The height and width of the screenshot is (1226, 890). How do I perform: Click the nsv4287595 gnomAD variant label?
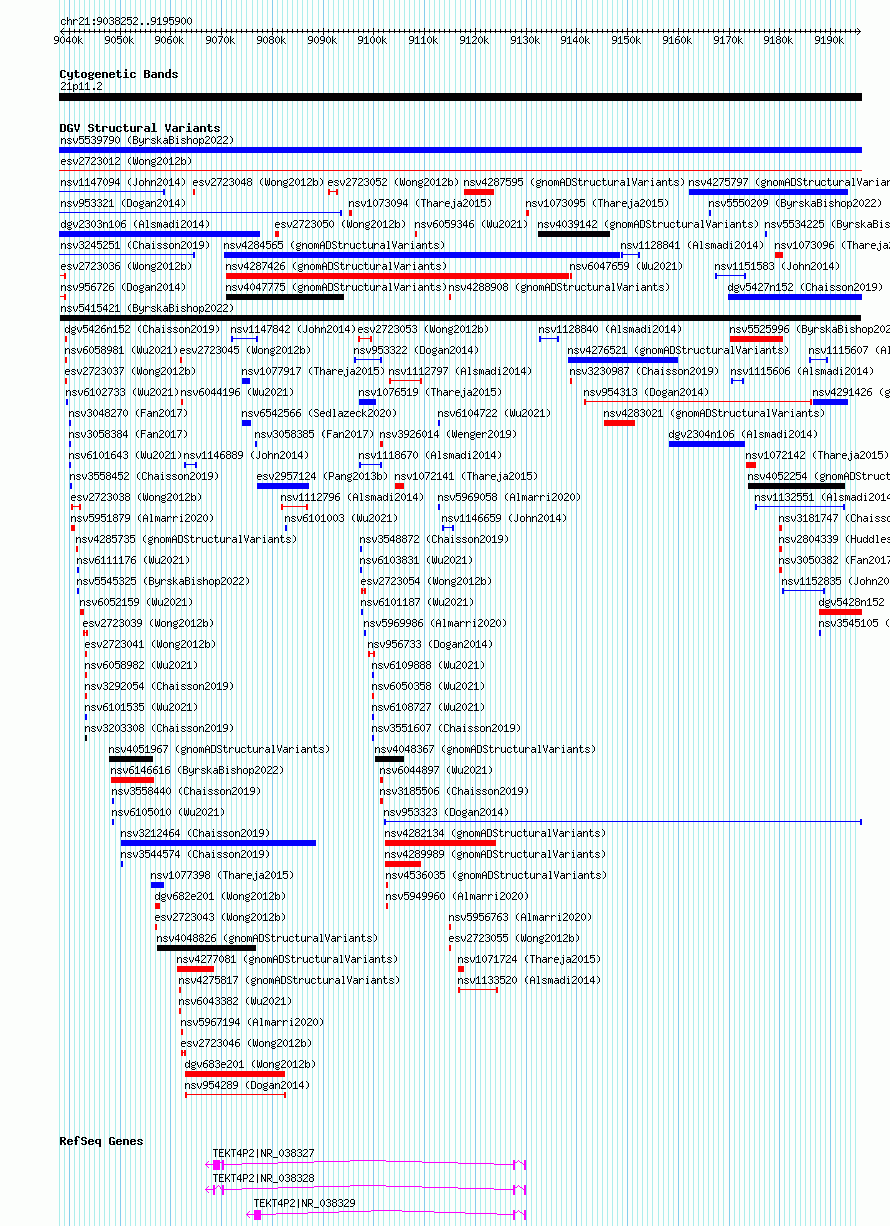pos(574,182)
